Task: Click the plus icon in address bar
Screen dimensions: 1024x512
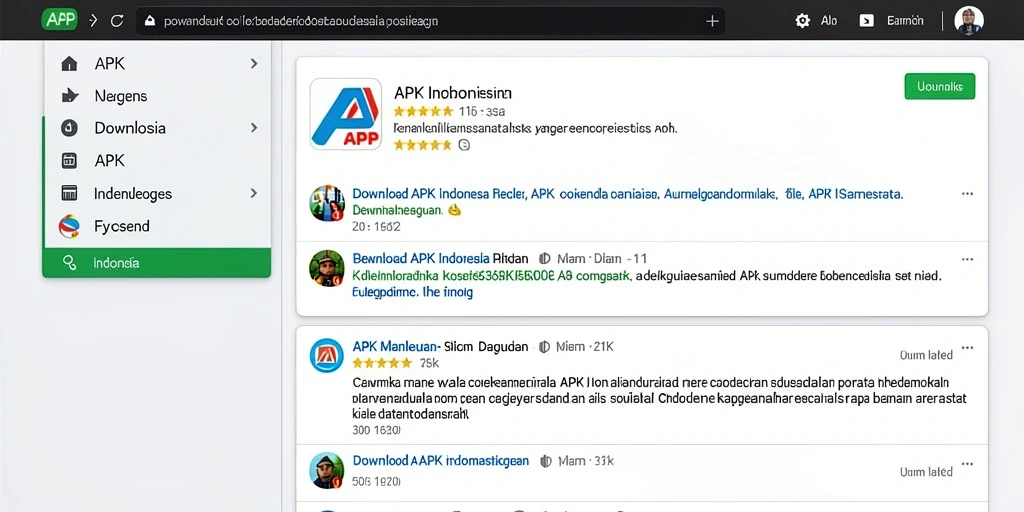Action: (712, 21)
